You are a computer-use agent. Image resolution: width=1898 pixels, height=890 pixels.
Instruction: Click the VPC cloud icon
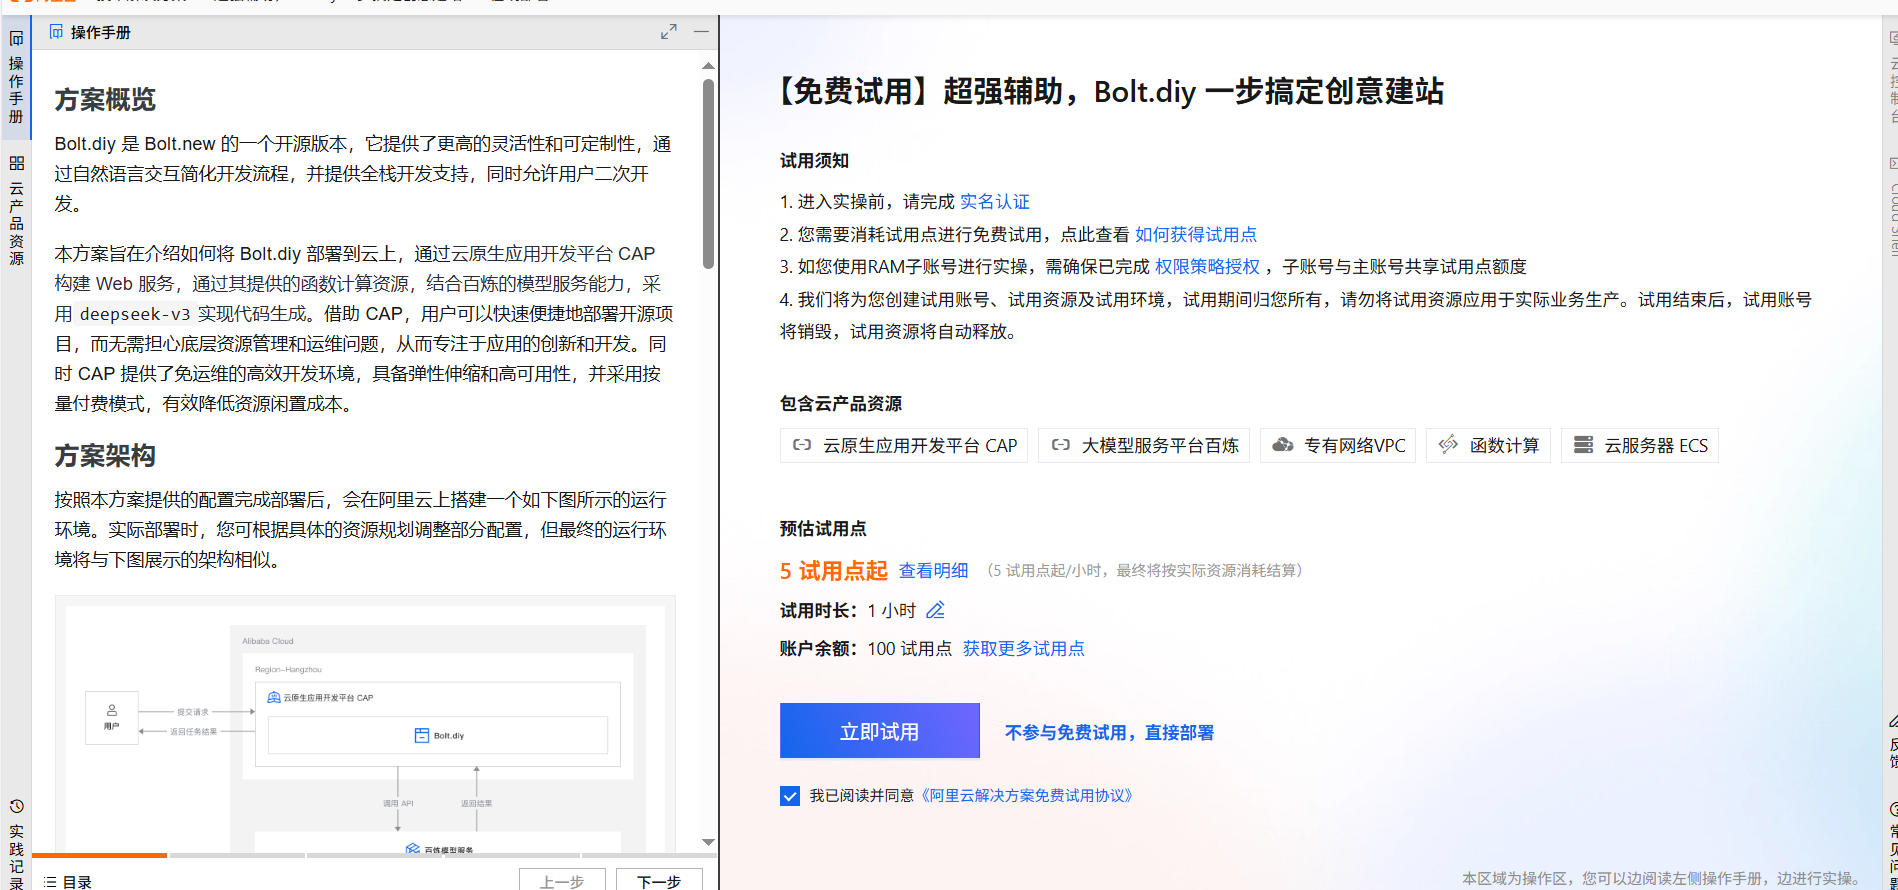(1283, 445)
